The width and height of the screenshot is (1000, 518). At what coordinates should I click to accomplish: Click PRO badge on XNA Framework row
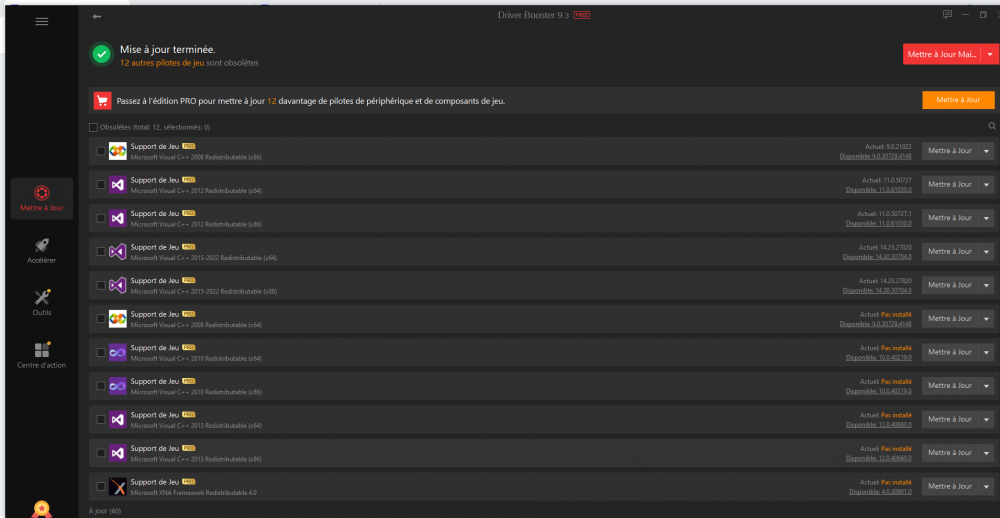coord(189,481)
